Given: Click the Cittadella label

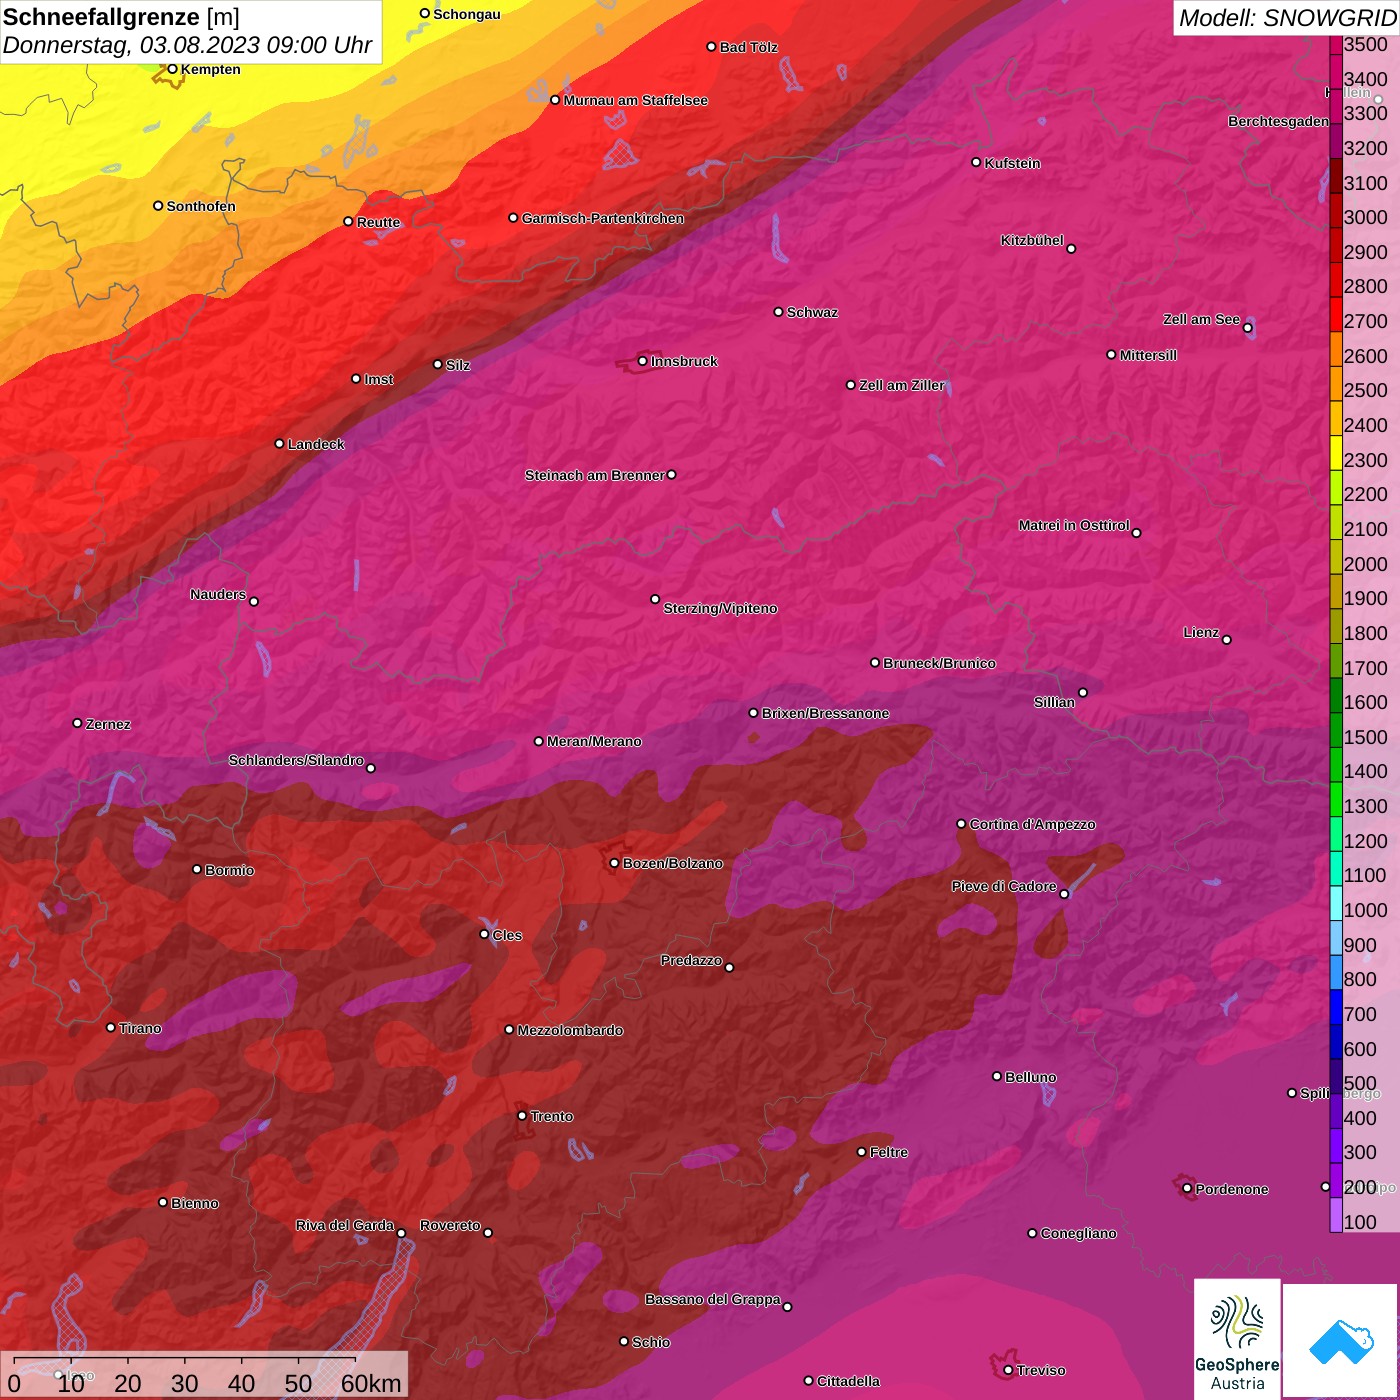Looking at the screenshot, I should (x=848, y=1381).
